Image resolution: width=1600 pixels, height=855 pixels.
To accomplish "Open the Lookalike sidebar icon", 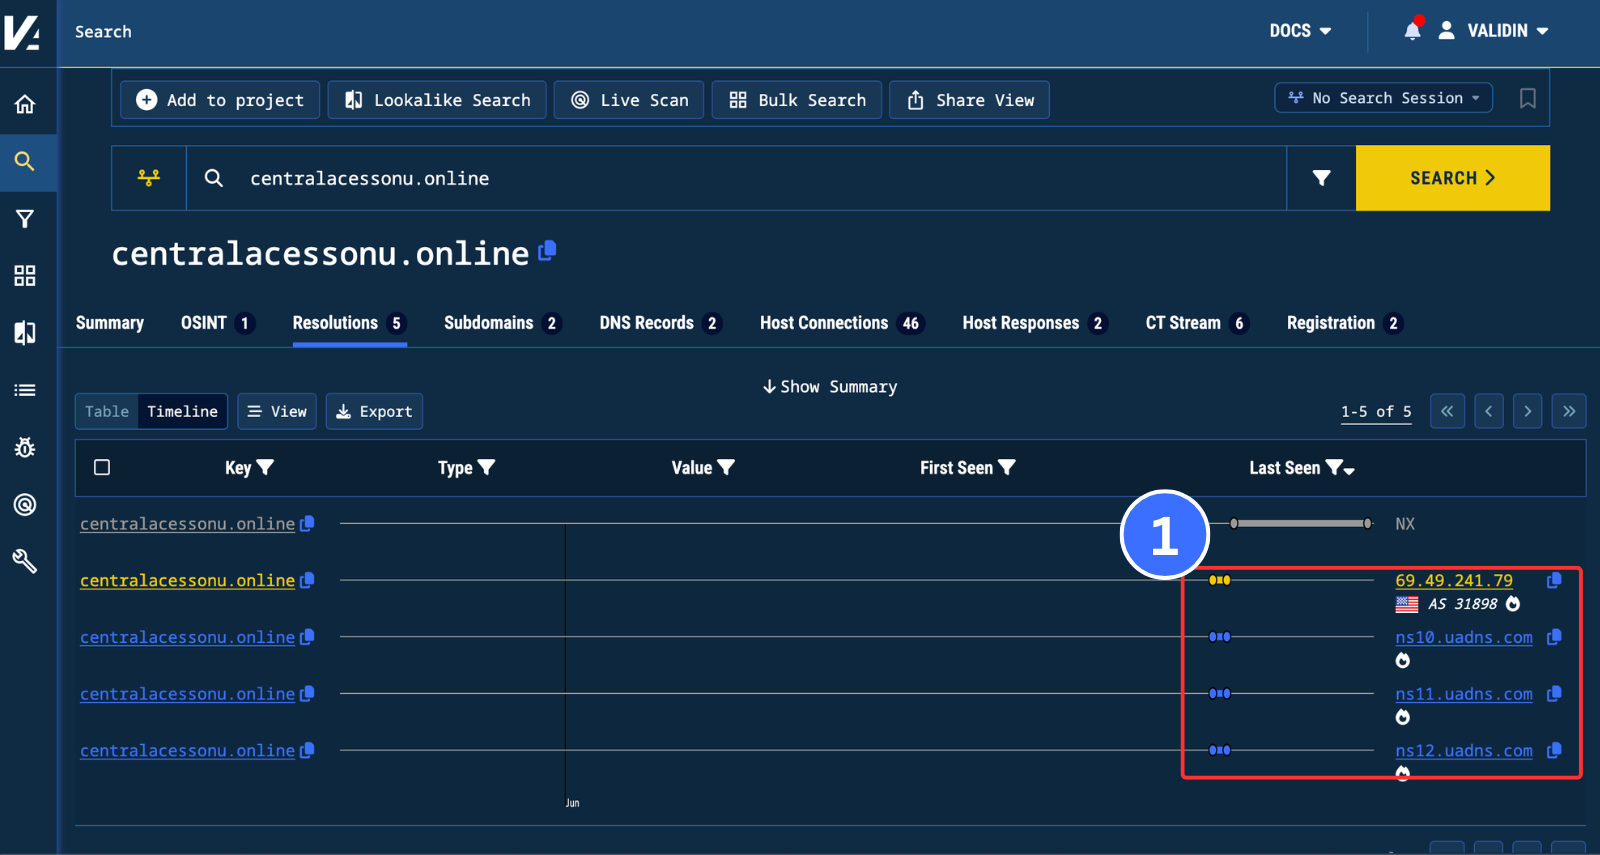I will 25,333.
